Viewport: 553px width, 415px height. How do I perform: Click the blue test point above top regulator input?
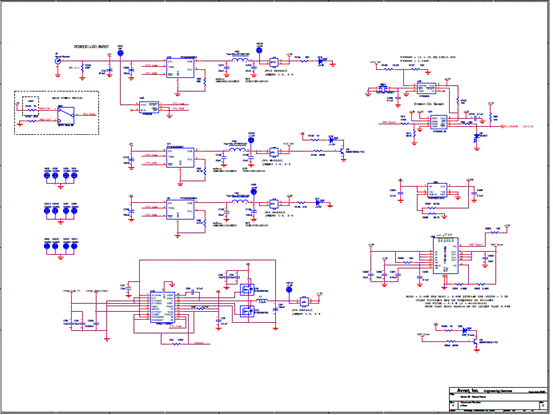(x=120, y=53)
